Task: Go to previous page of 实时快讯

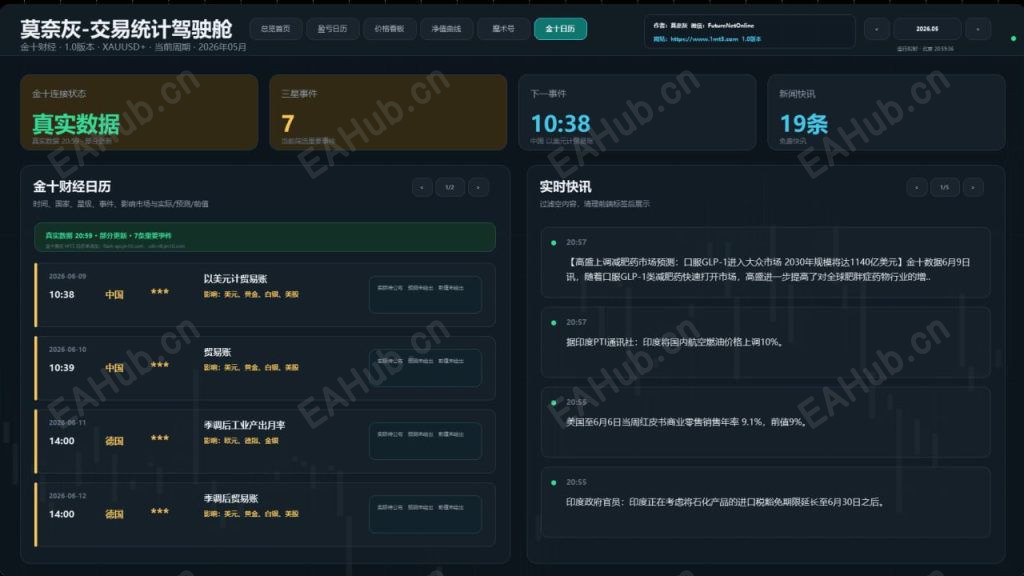Action: coord(916,187)
